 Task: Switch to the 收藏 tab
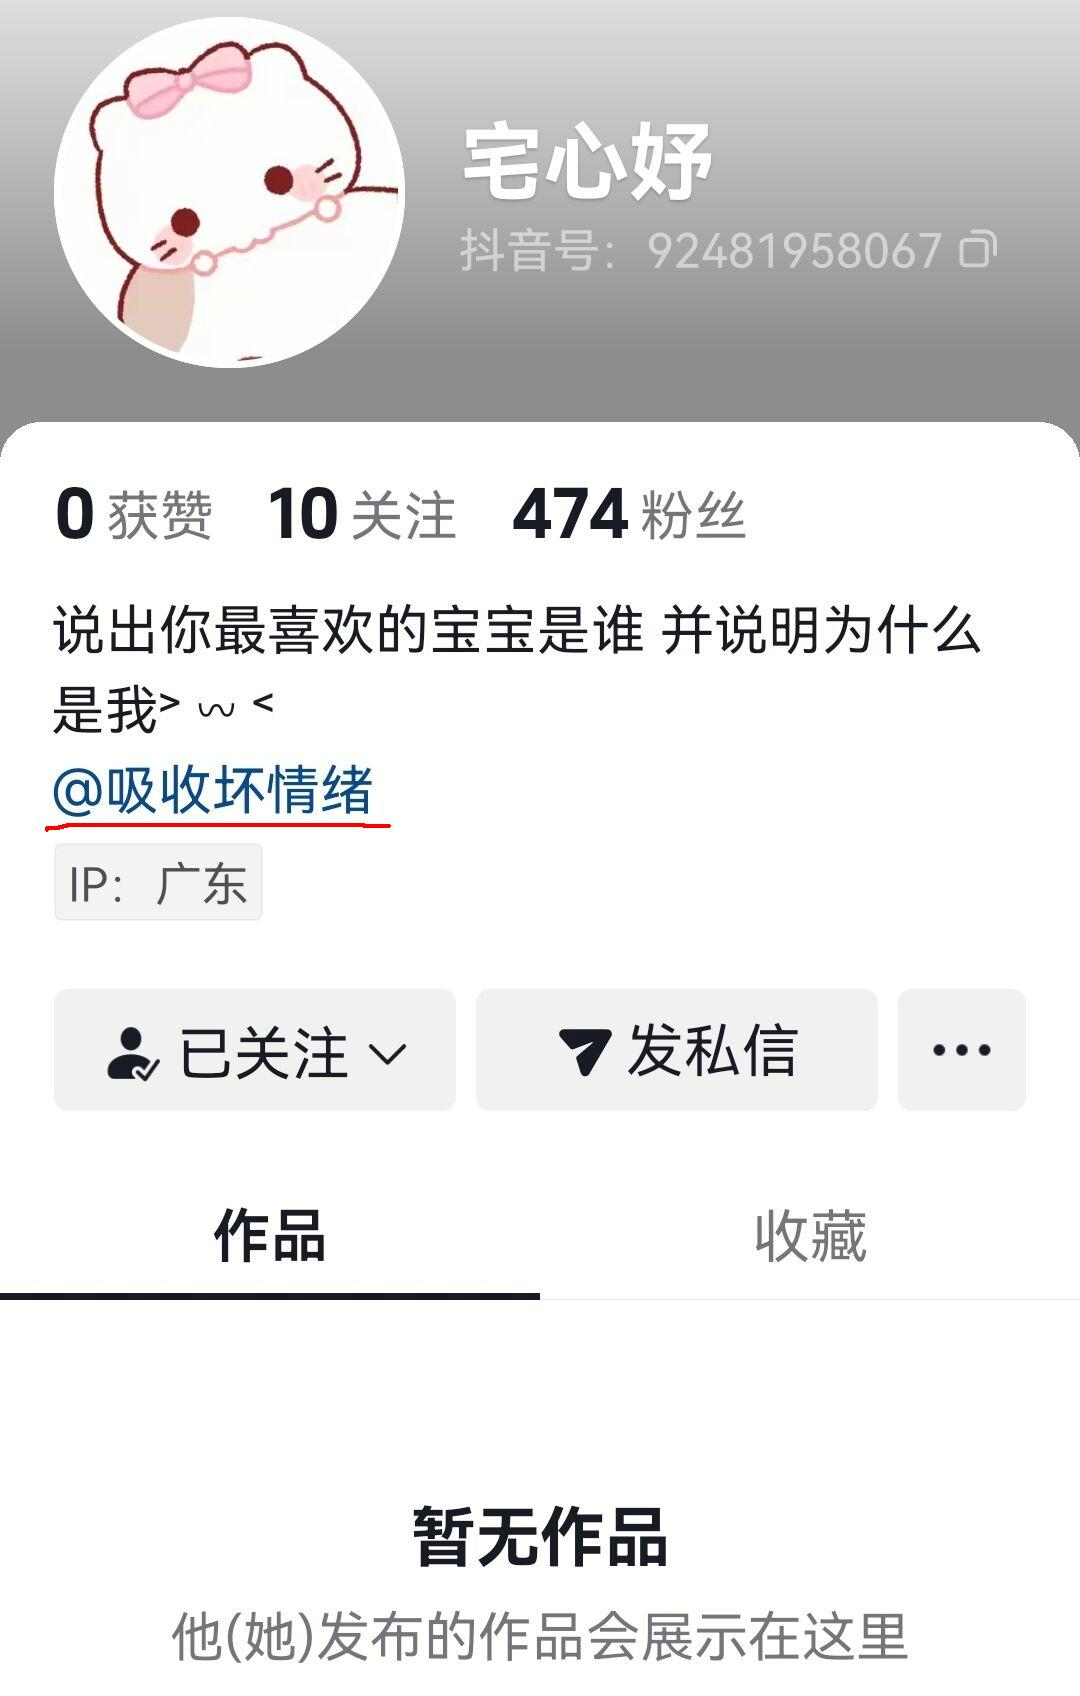[810, 1236]
